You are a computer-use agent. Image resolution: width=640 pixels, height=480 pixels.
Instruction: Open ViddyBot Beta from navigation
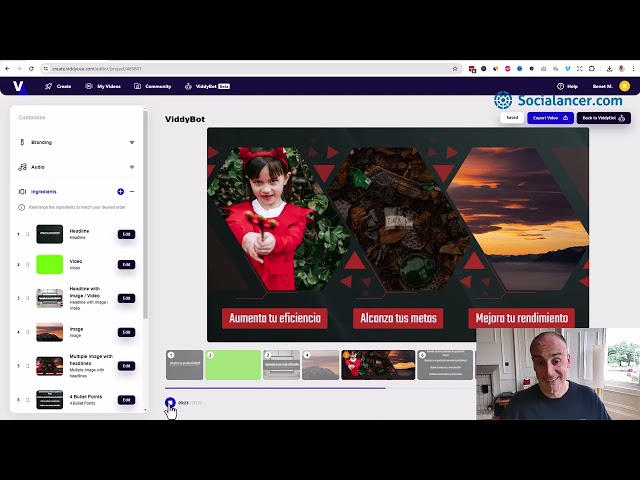click(207, 86)
